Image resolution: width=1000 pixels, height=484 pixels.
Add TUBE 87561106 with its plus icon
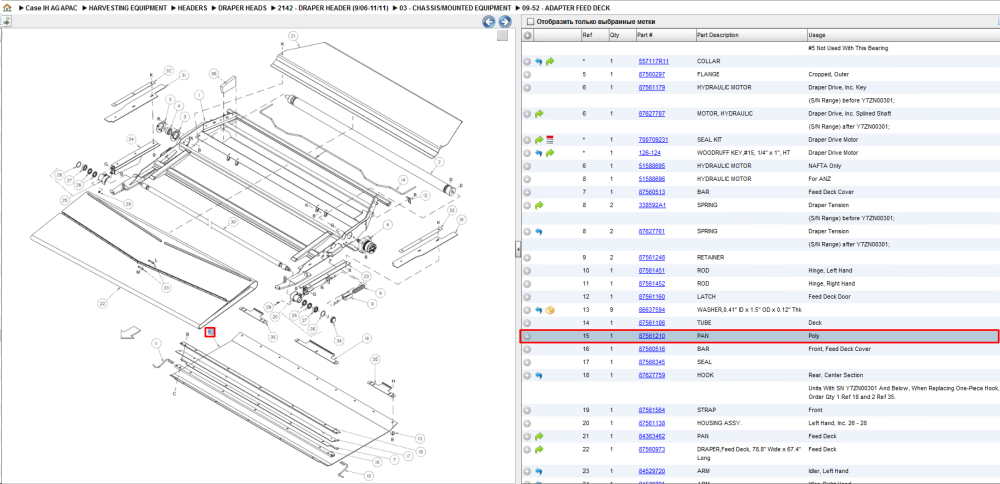pyautogui.click(x=527, y=323)
